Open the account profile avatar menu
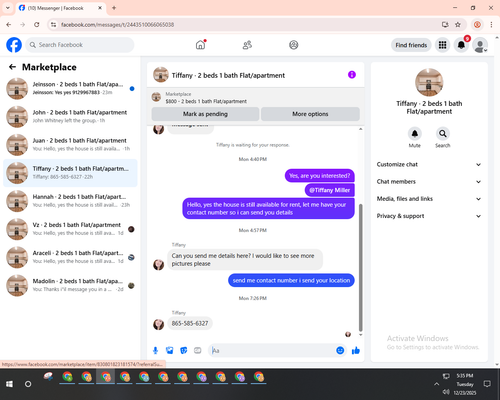This screenshot has height=400, width=500. (480, 45)
